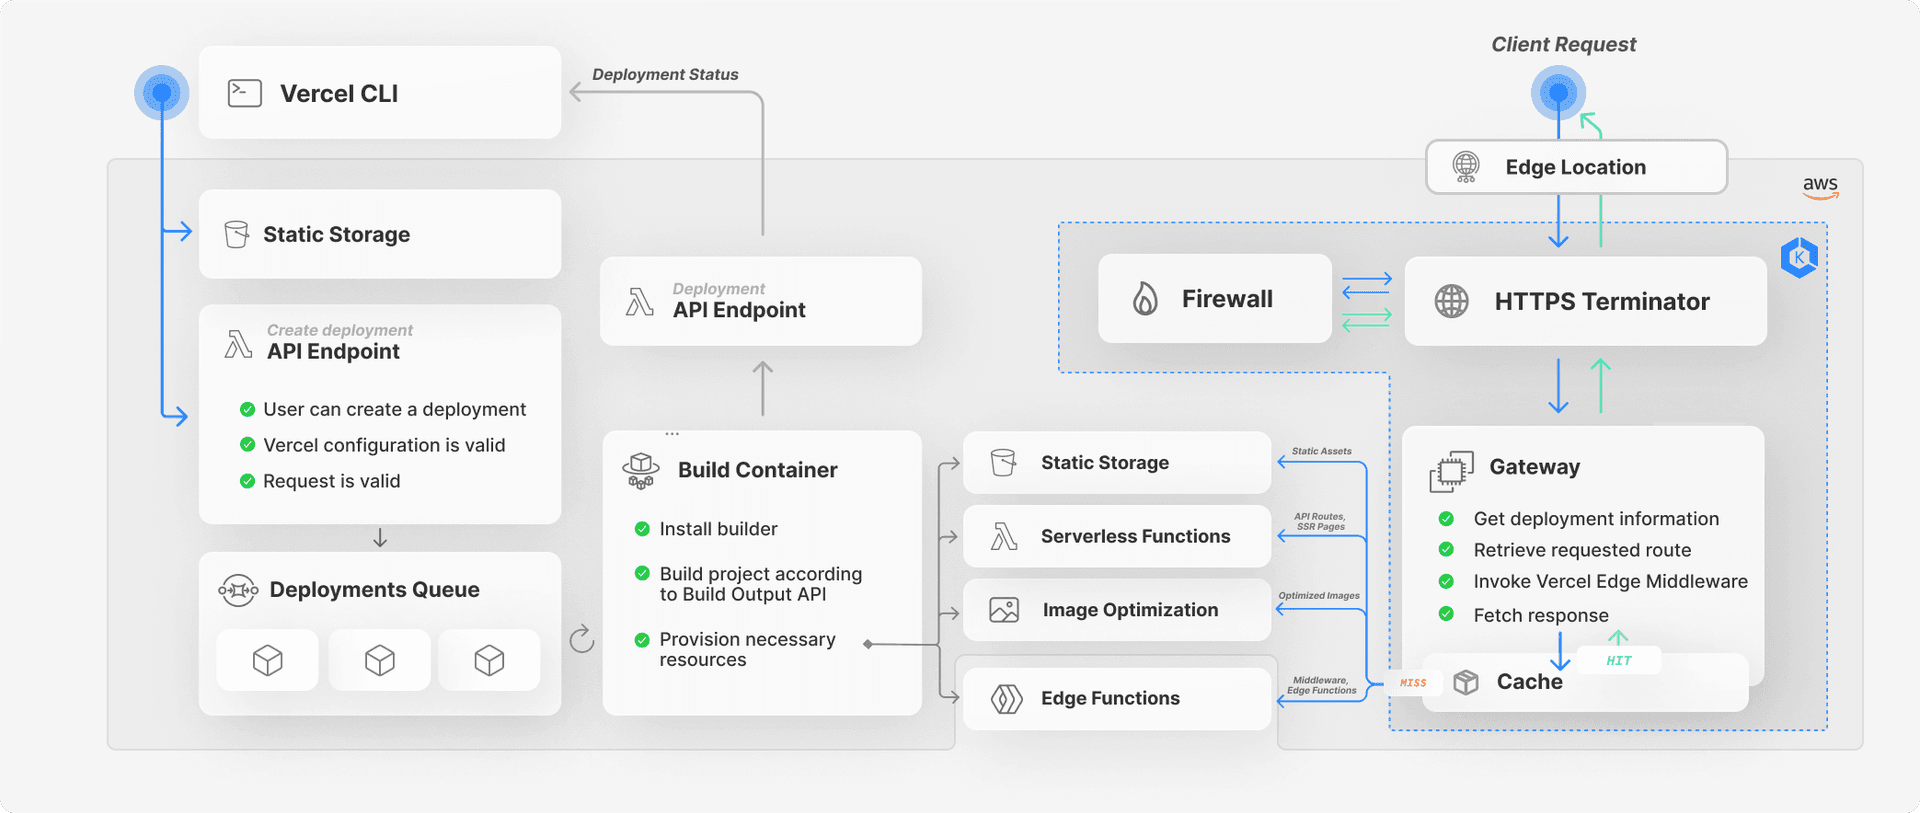
Task: Click the Build Container cubes icon
Action: [x=641, y=470]
